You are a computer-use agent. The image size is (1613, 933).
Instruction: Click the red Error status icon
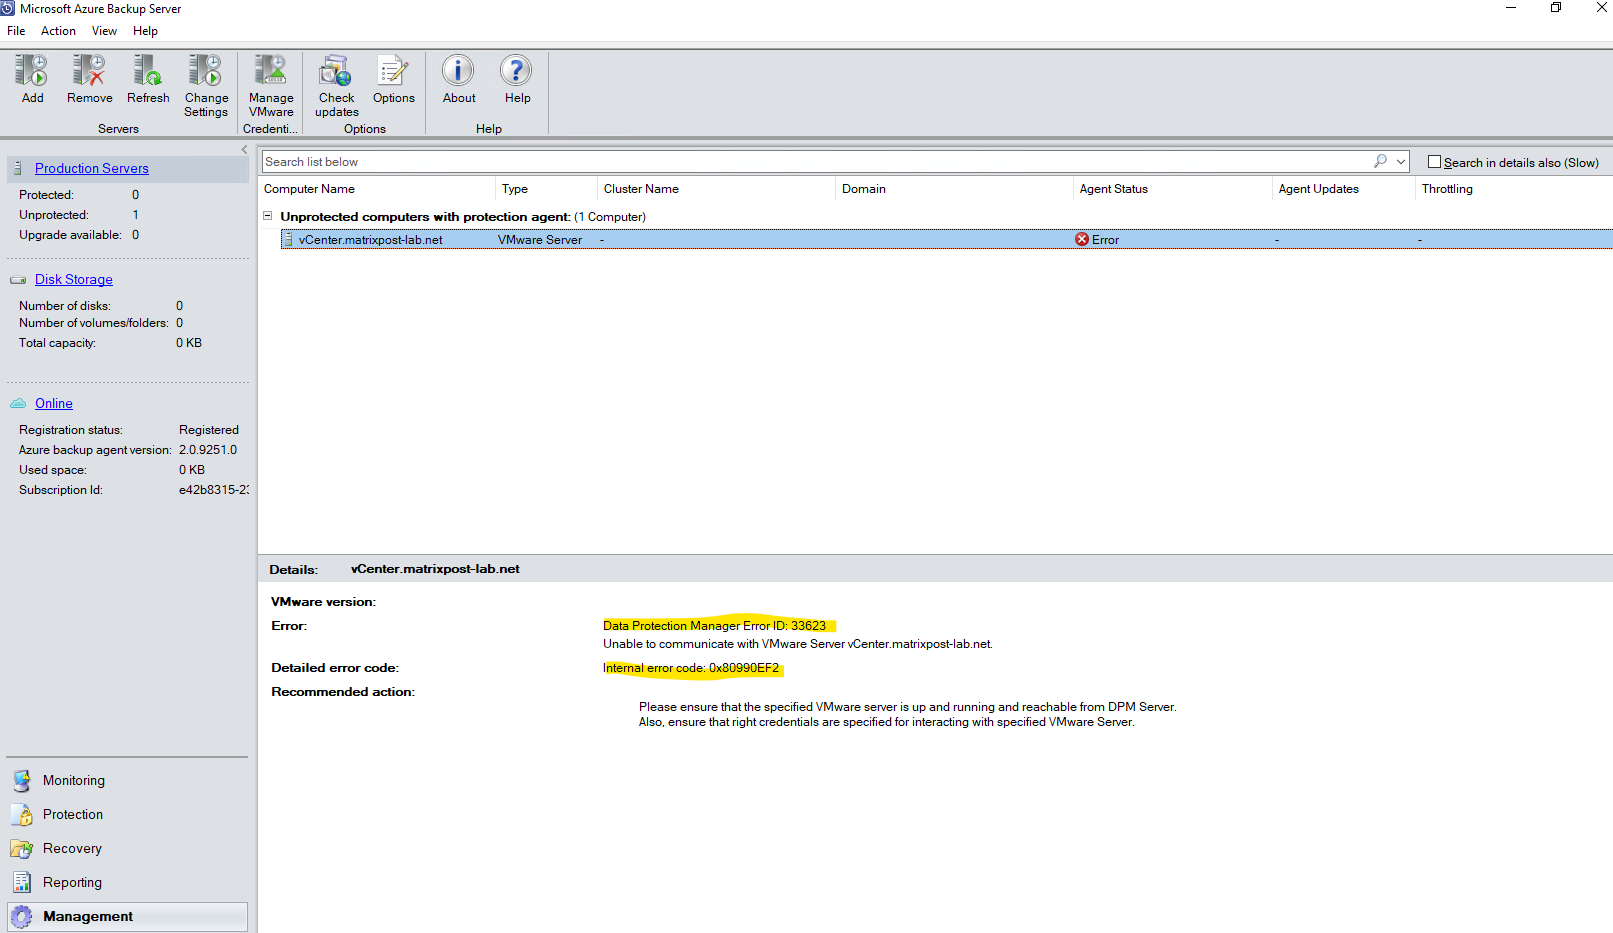pyautogui.click(x=1082, y=240)
